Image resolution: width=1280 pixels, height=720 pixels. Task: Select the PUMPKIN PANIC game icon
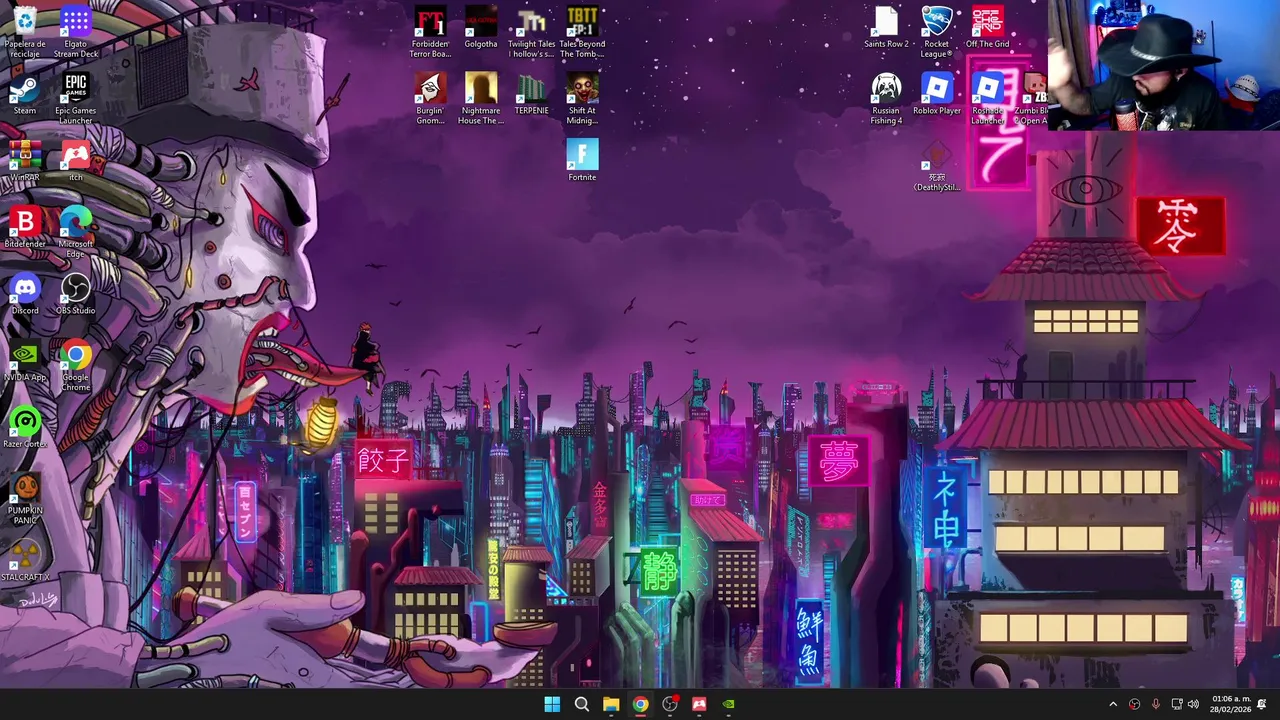click(25, 499)
